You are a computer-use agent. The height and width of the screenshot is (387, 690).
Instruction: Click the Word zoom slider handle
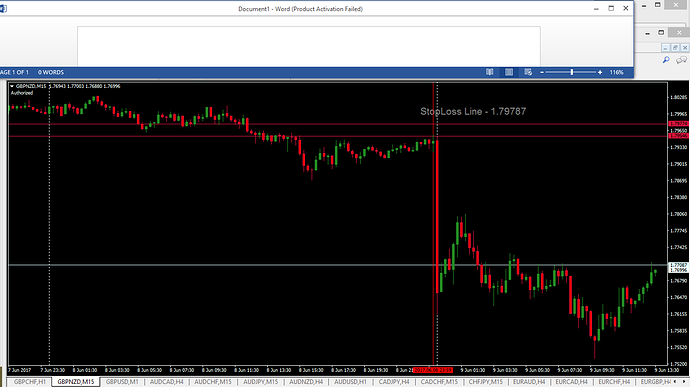pyautogui.click(x=572, y=72)
